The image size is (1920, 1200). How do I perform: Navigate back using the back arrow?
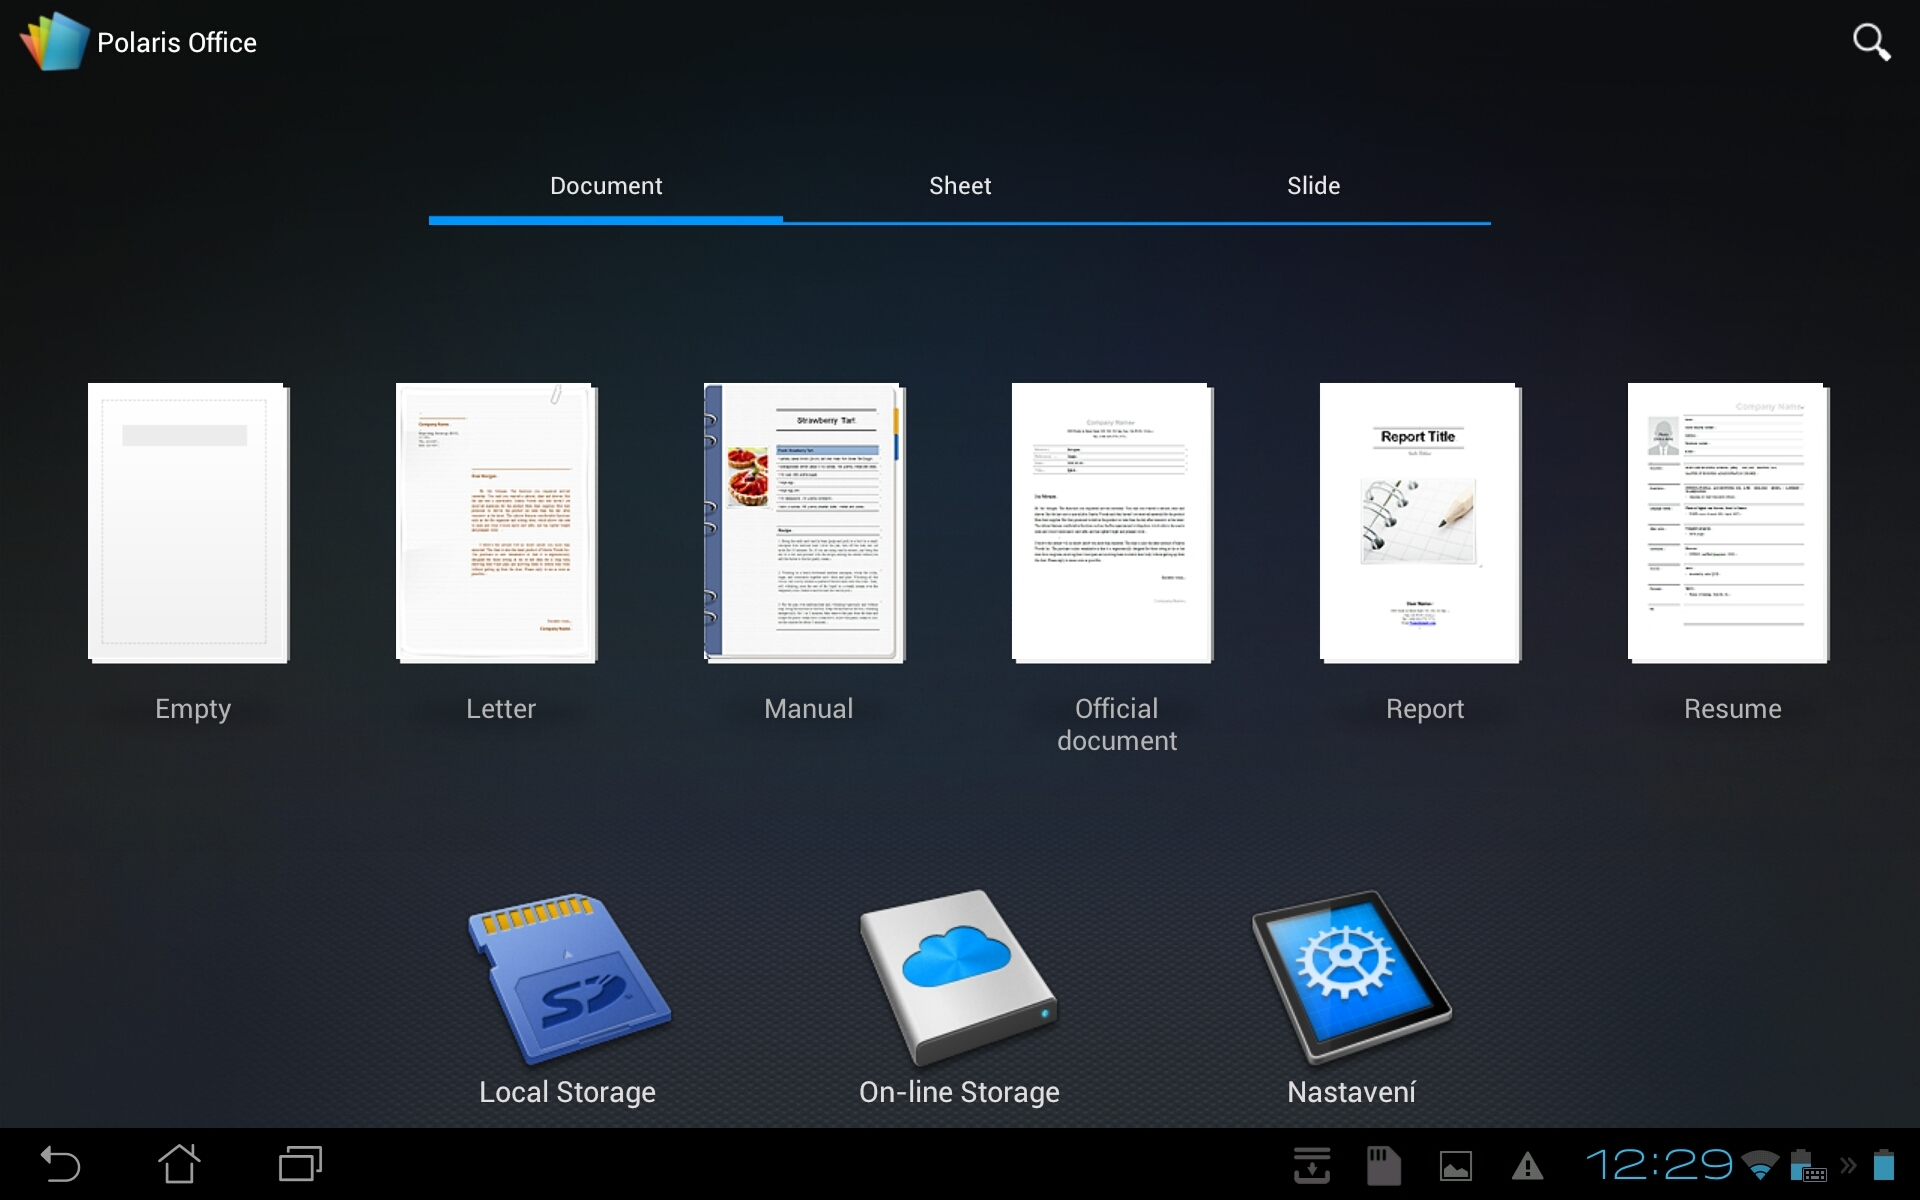pyautogui.click(x=60, y=1164)
